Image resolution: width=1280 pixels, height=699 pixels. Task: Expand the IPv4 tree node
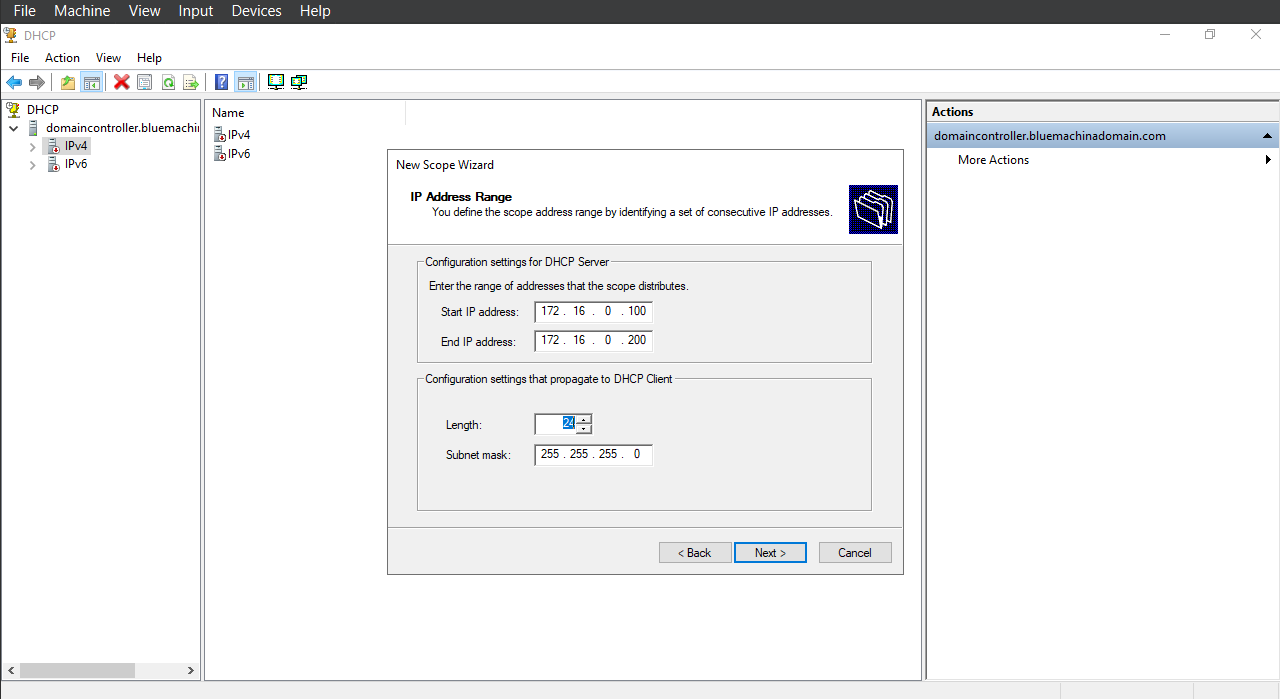pos(33,146)
